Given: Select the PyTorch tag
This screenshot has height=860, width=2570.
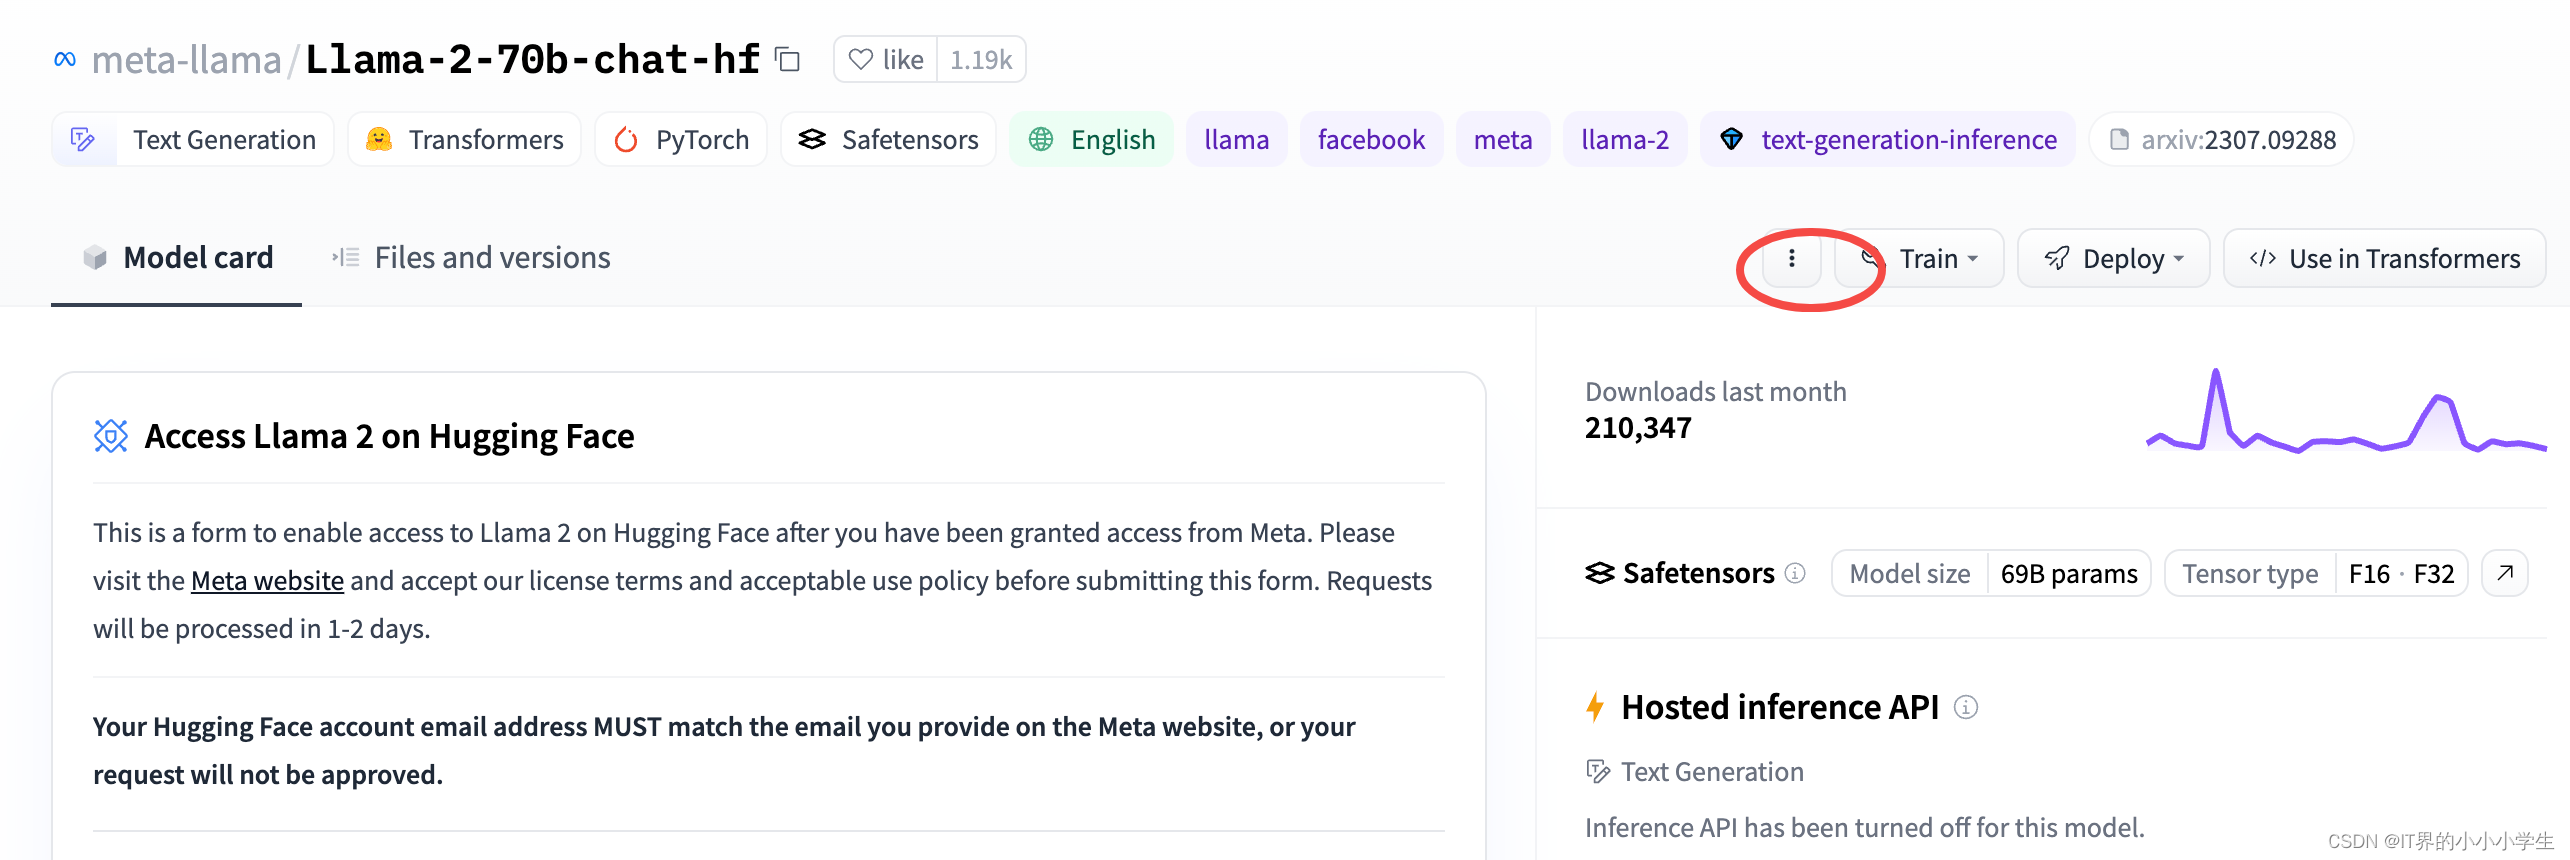Looking at the screenshot, I should (681, 139).
